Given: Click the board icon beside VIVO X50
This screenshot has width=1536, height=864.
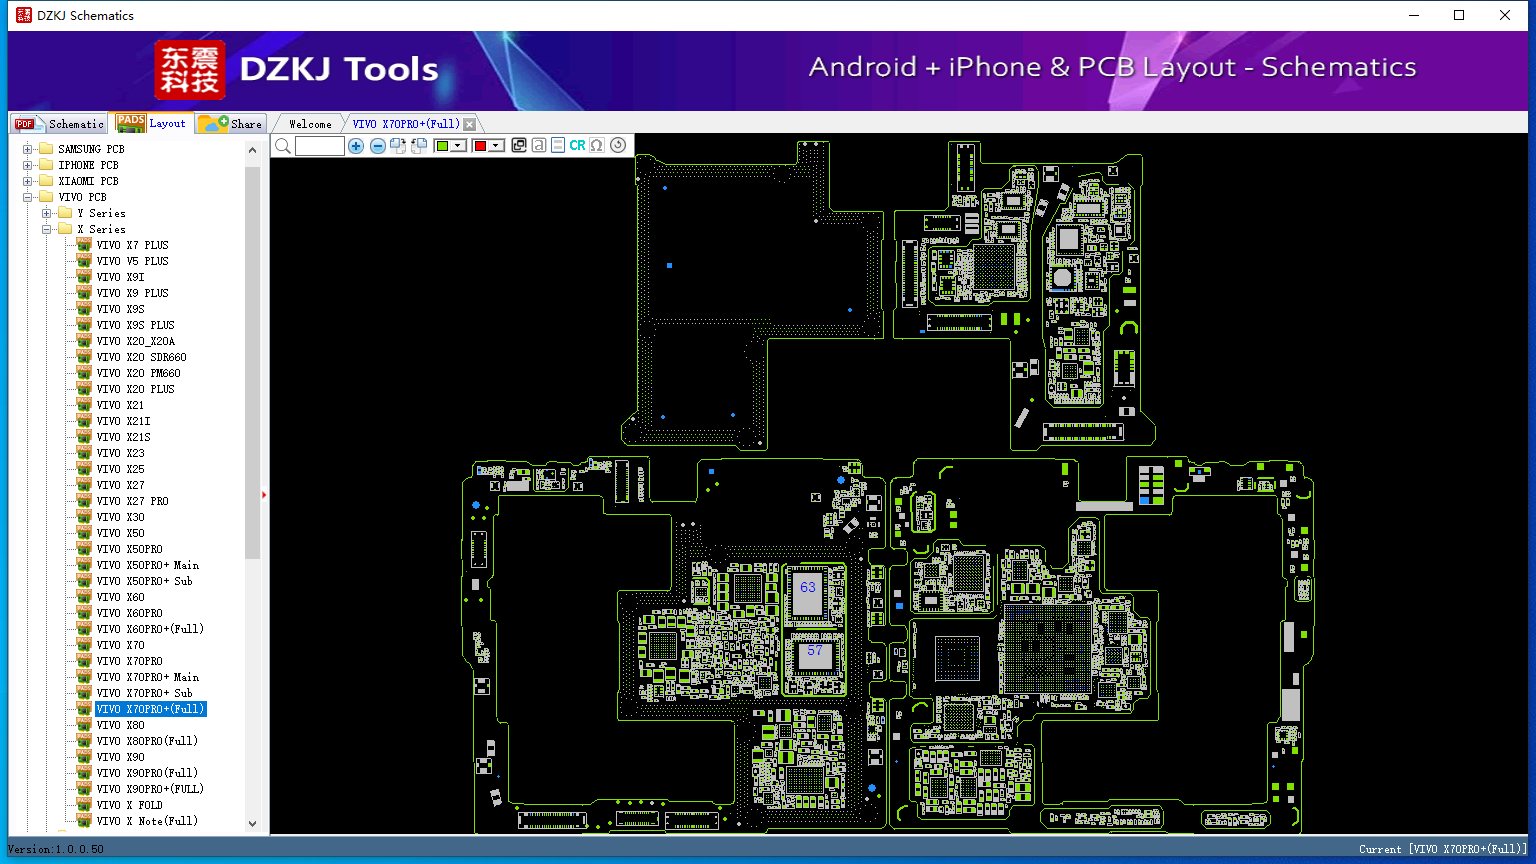Looking at the screenshot, I should coord(84,533).
